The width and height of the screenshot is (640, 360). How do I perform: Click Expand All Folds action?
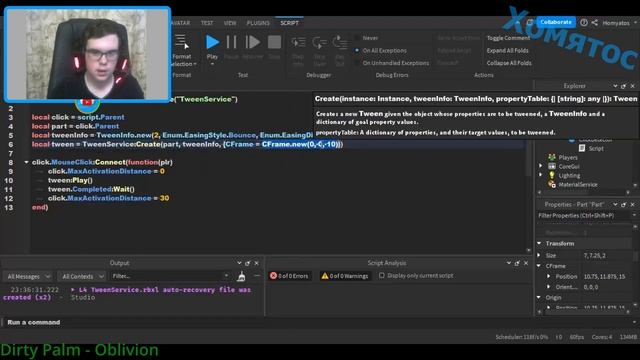tap(507, 51)
